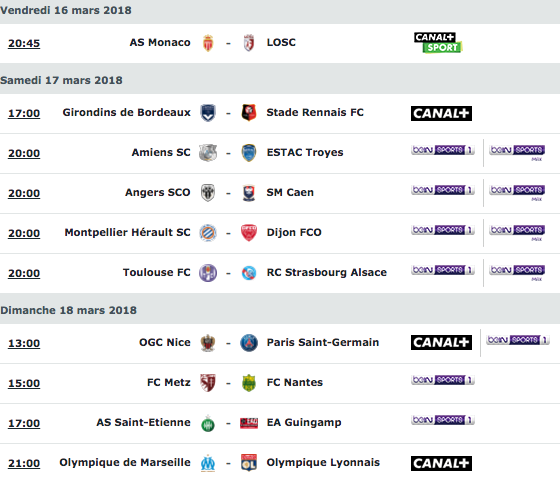Click the AS Monaco club crest

[208, 43]
